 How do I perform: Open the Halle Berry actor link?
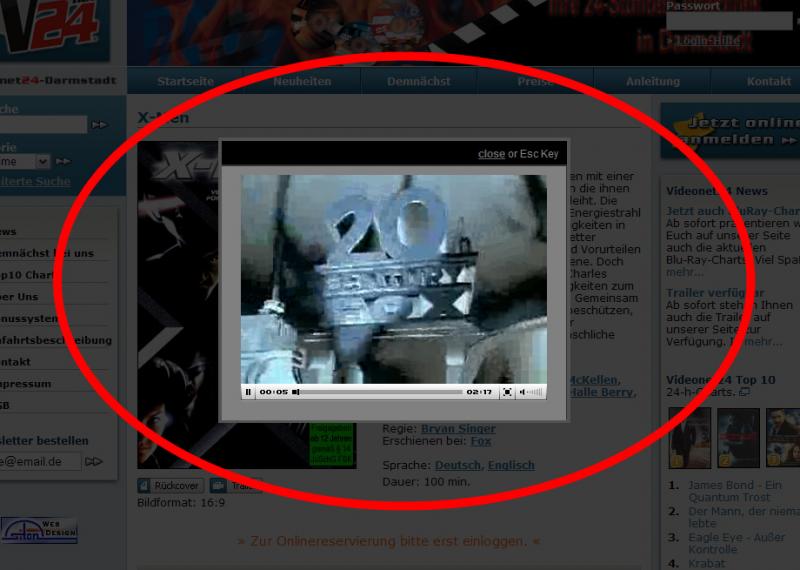click(x=603, y=392)
